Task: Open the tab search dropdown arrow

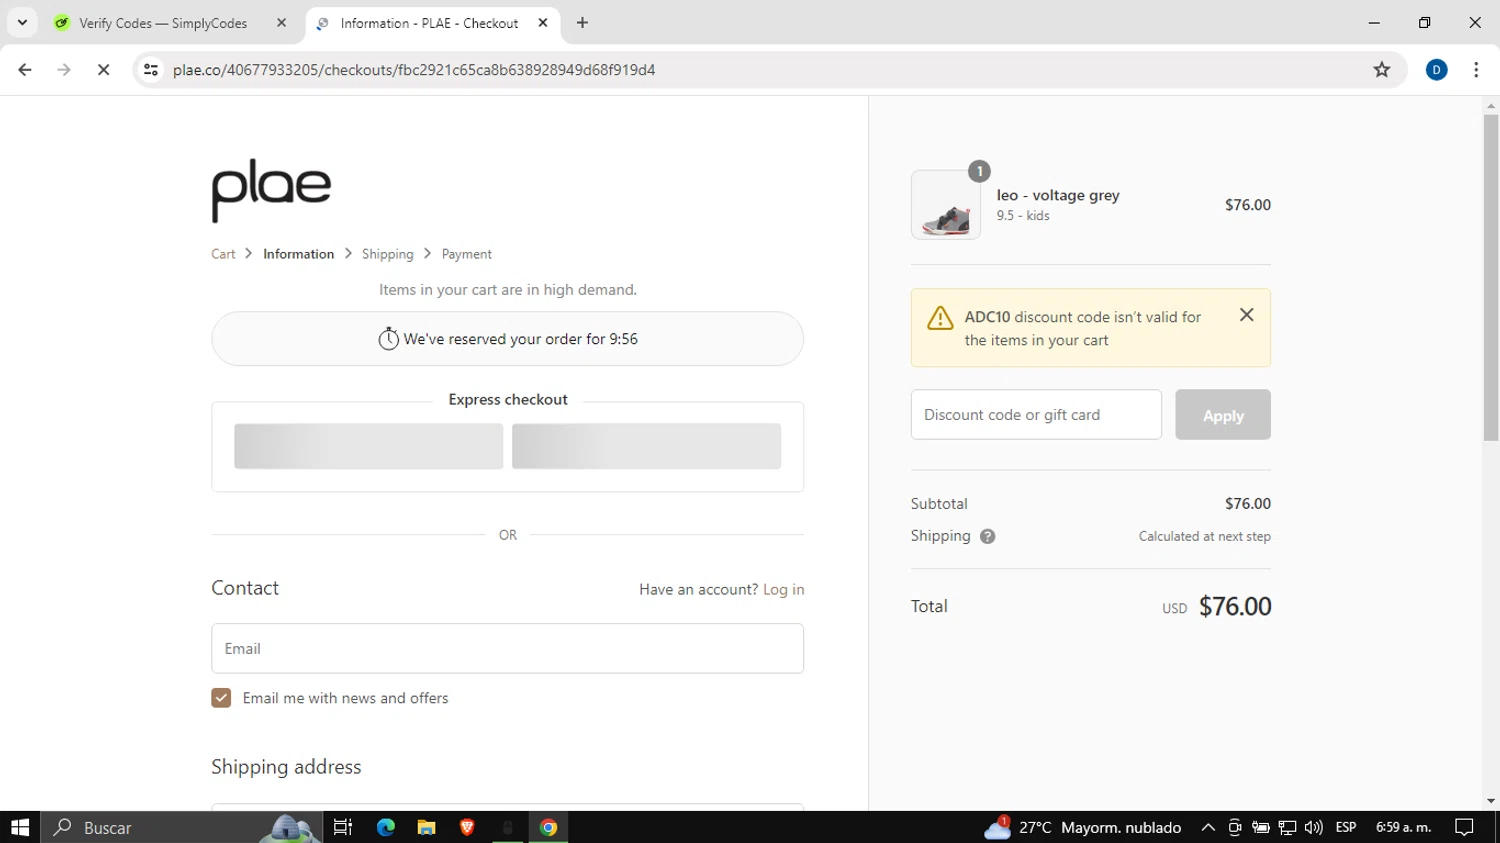Action: [22, 23]
